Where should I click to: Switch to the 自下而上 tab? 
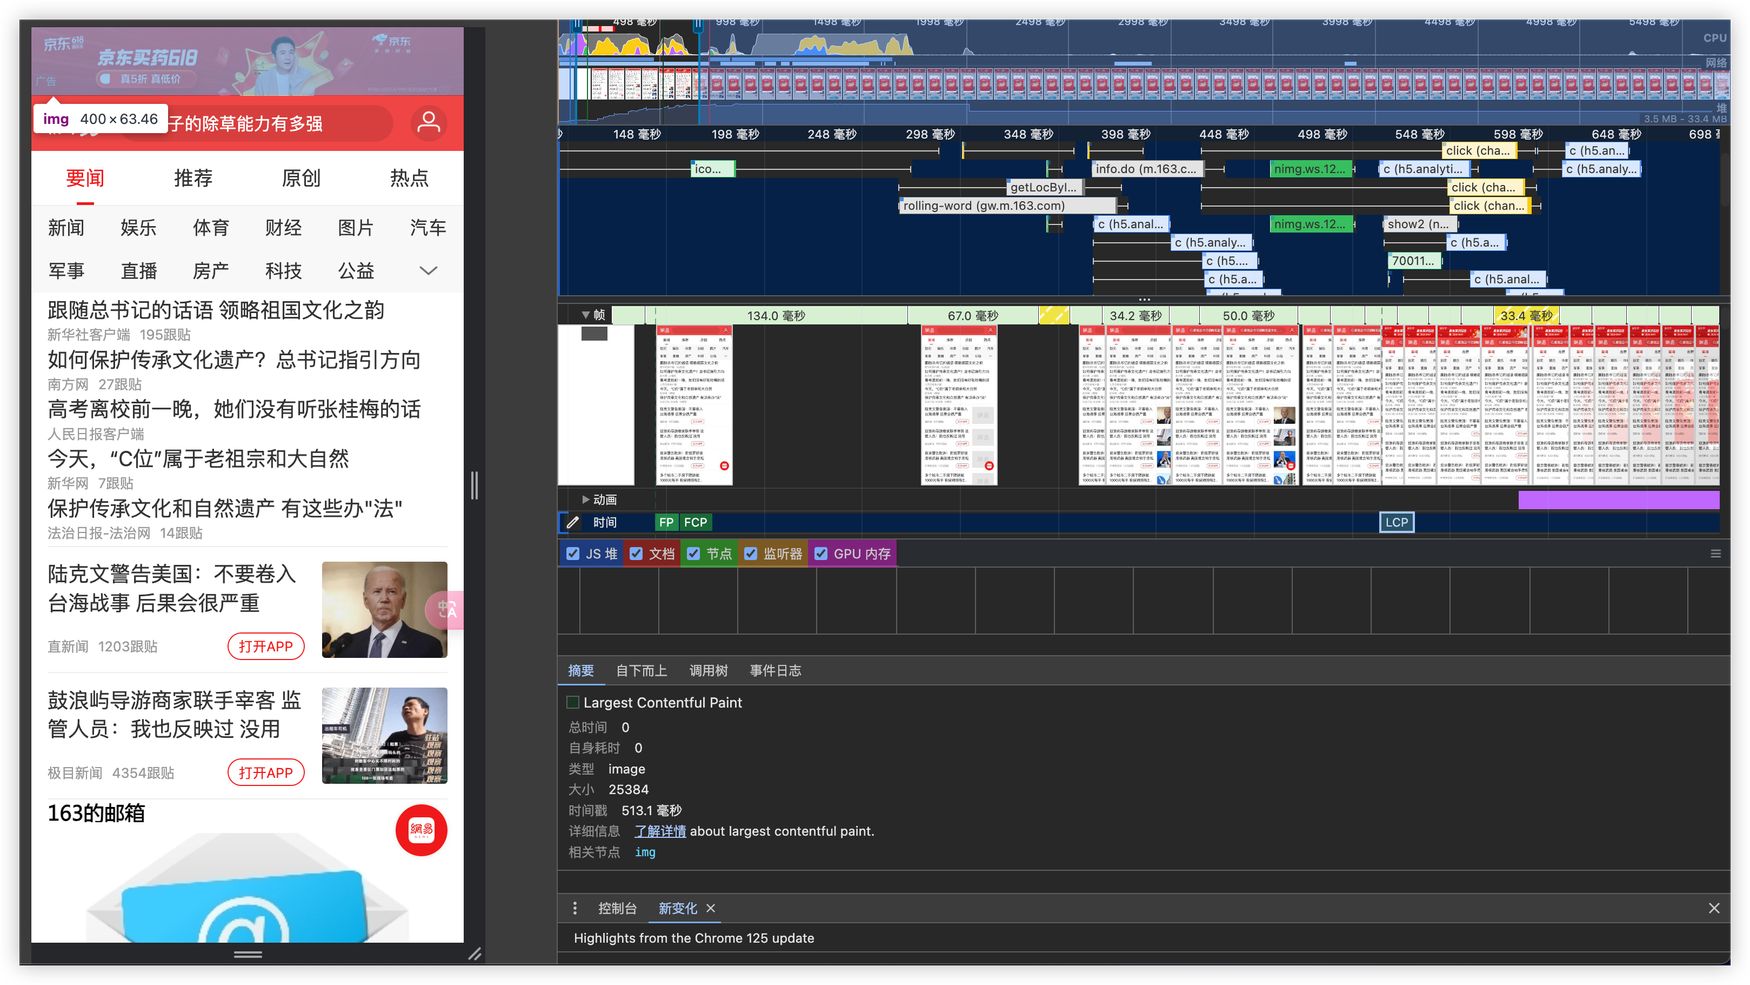click(641, 671)
